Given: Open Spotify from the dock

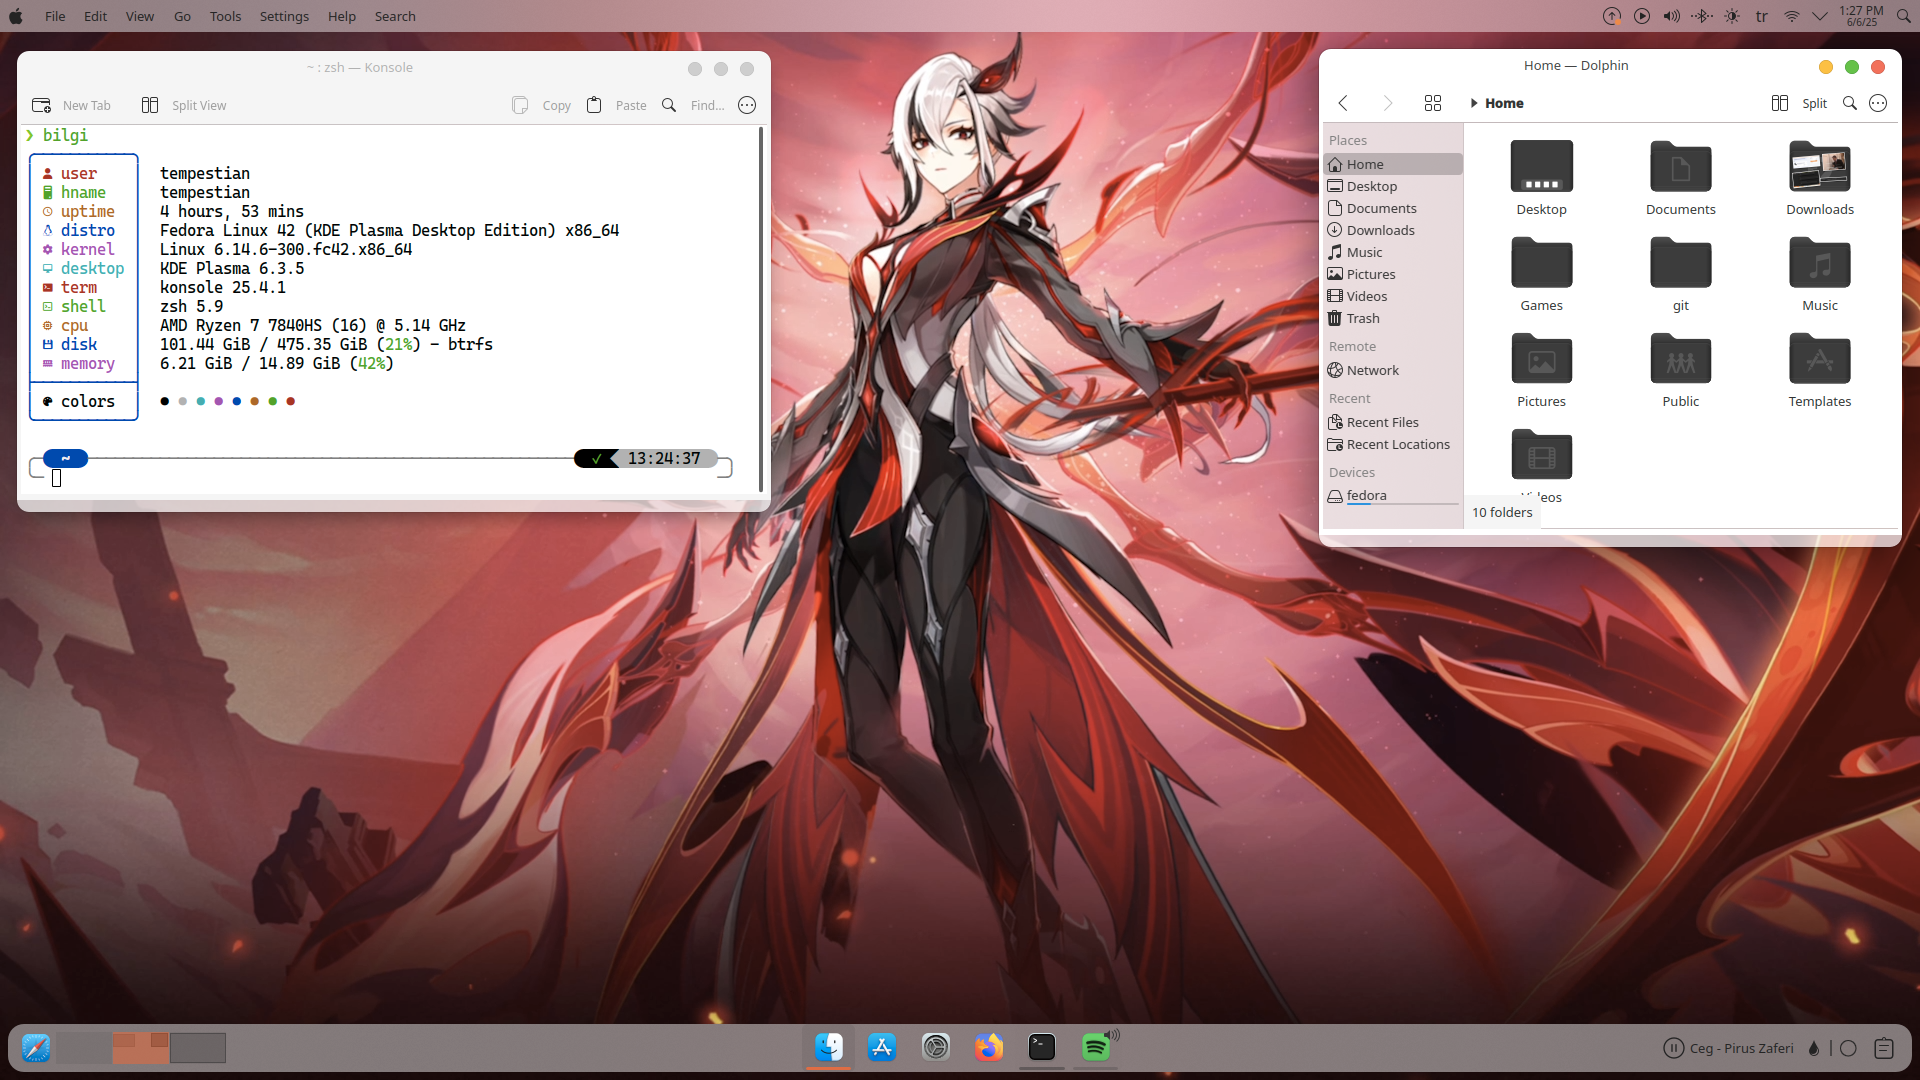Looking at the screenshot, I should point(1096,1047).
